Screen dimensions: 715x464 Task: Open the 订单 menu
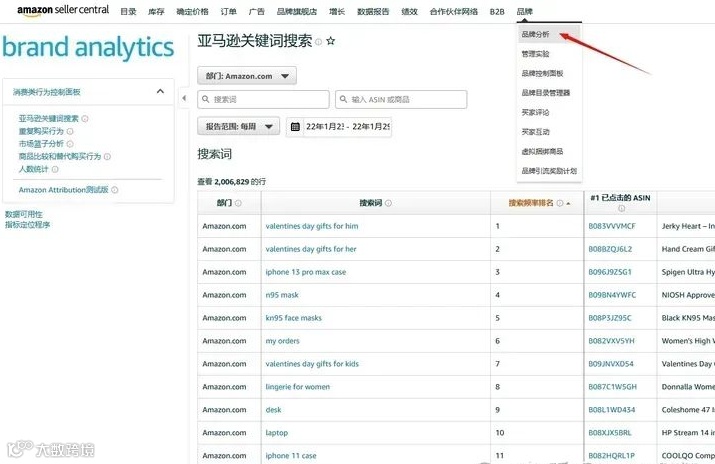click(228, 12)
